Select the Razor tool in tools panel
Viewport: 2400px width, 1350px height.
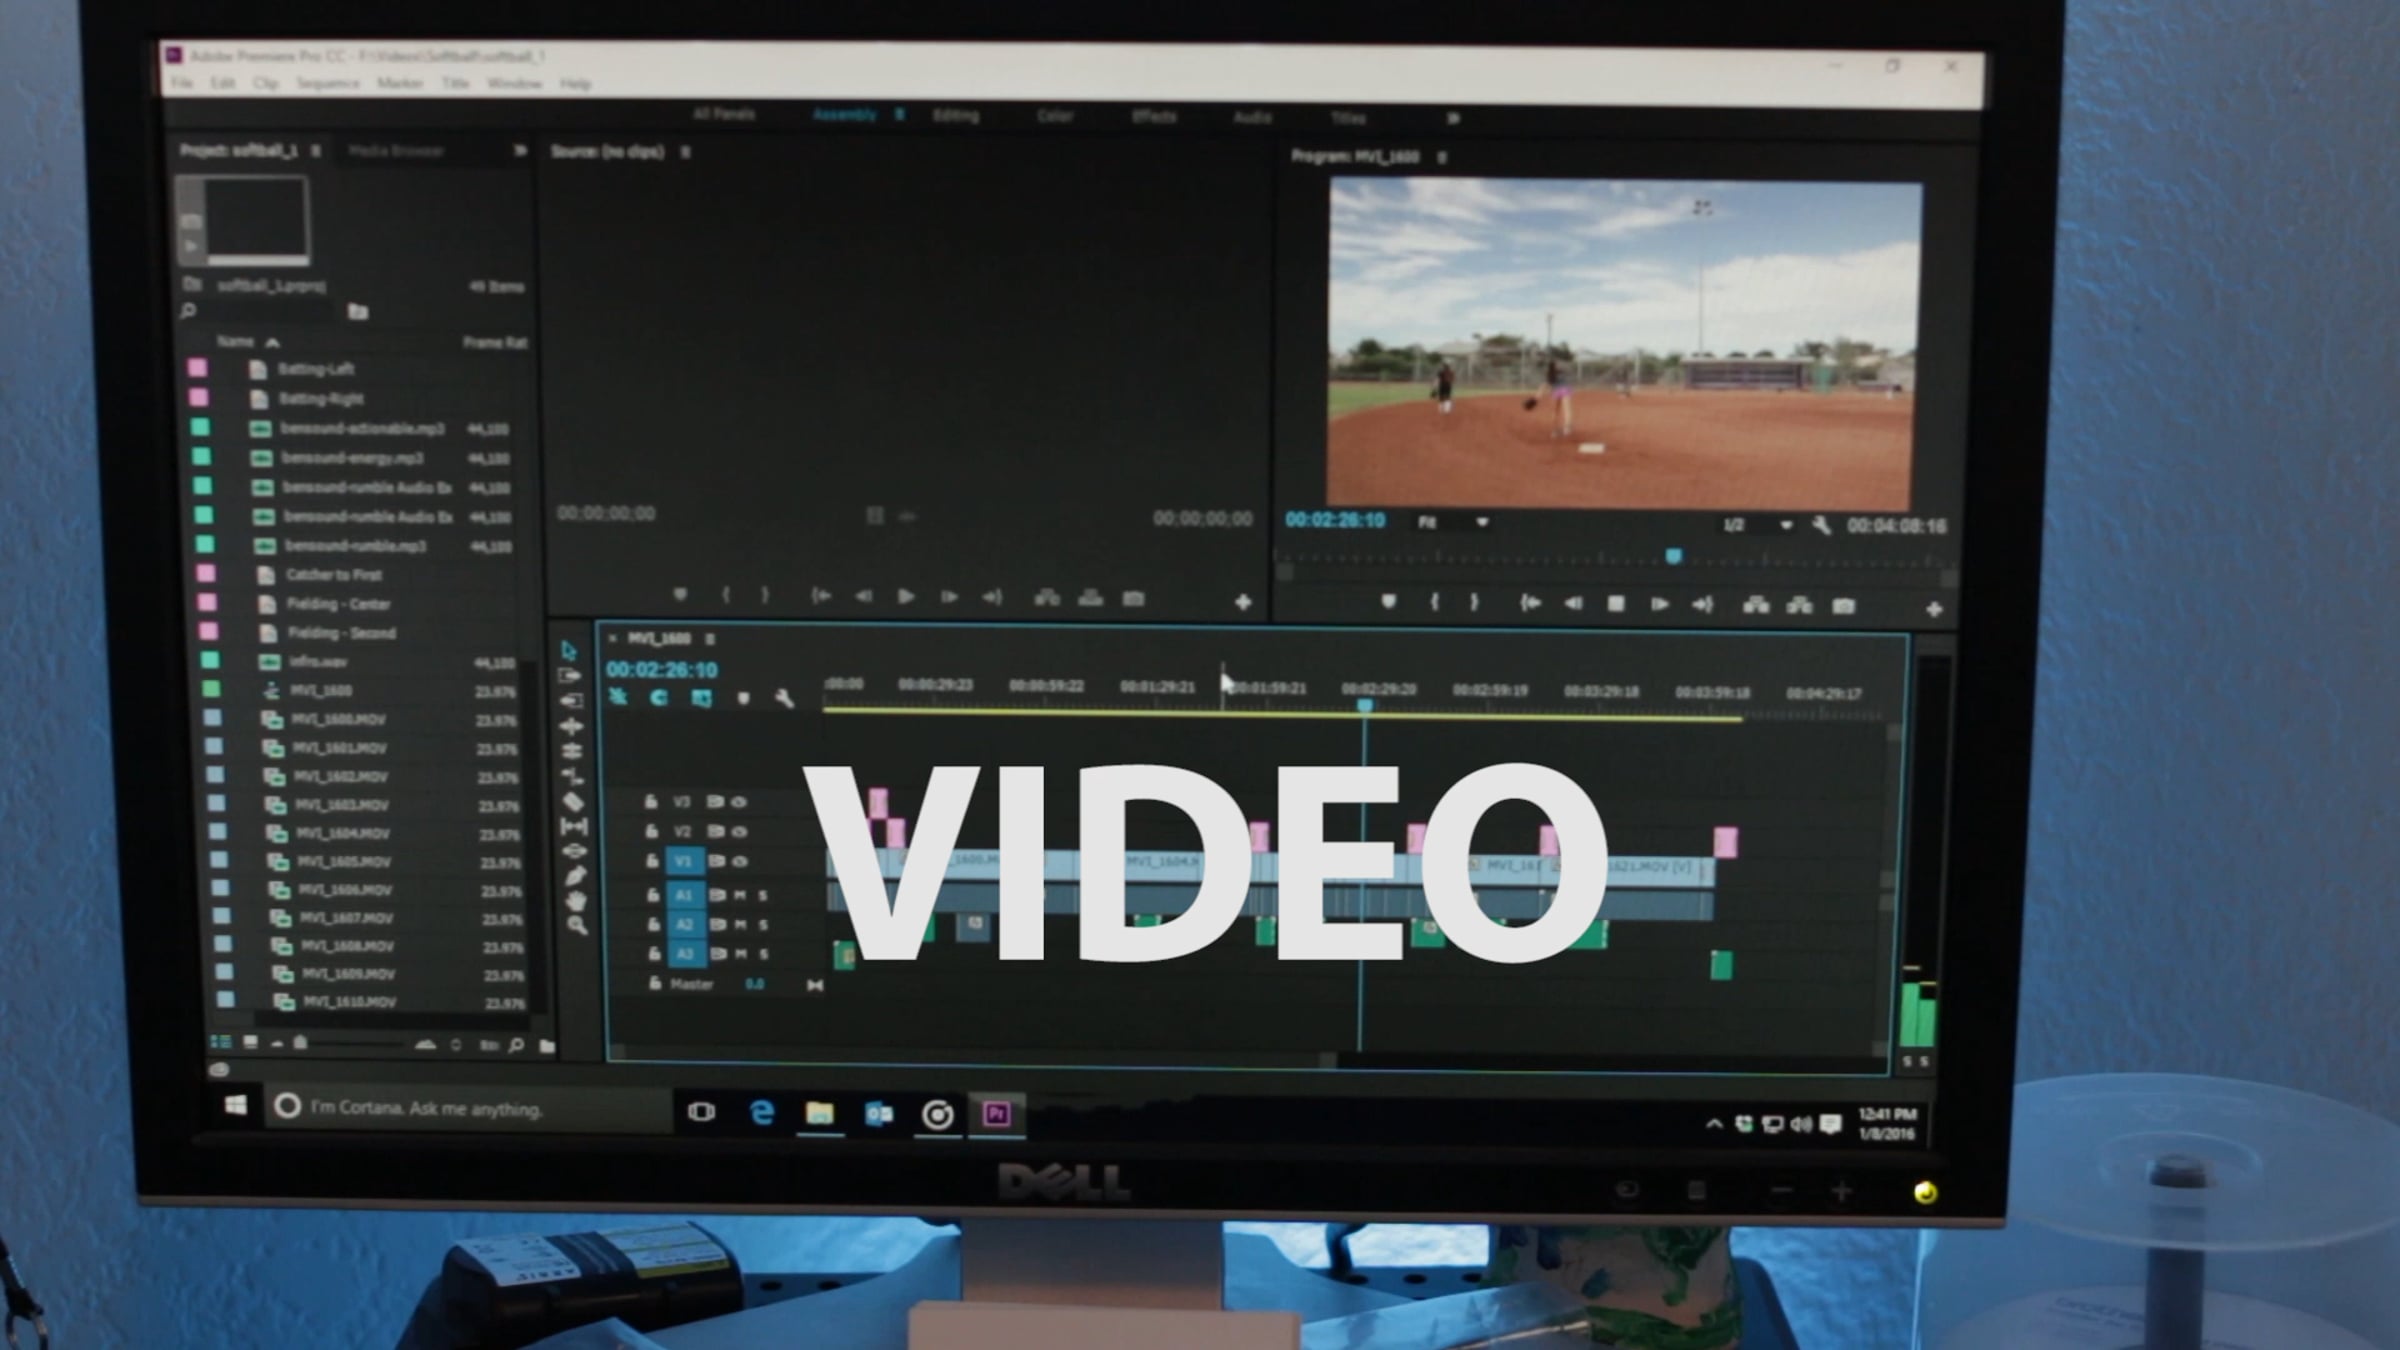coord(573,802)
